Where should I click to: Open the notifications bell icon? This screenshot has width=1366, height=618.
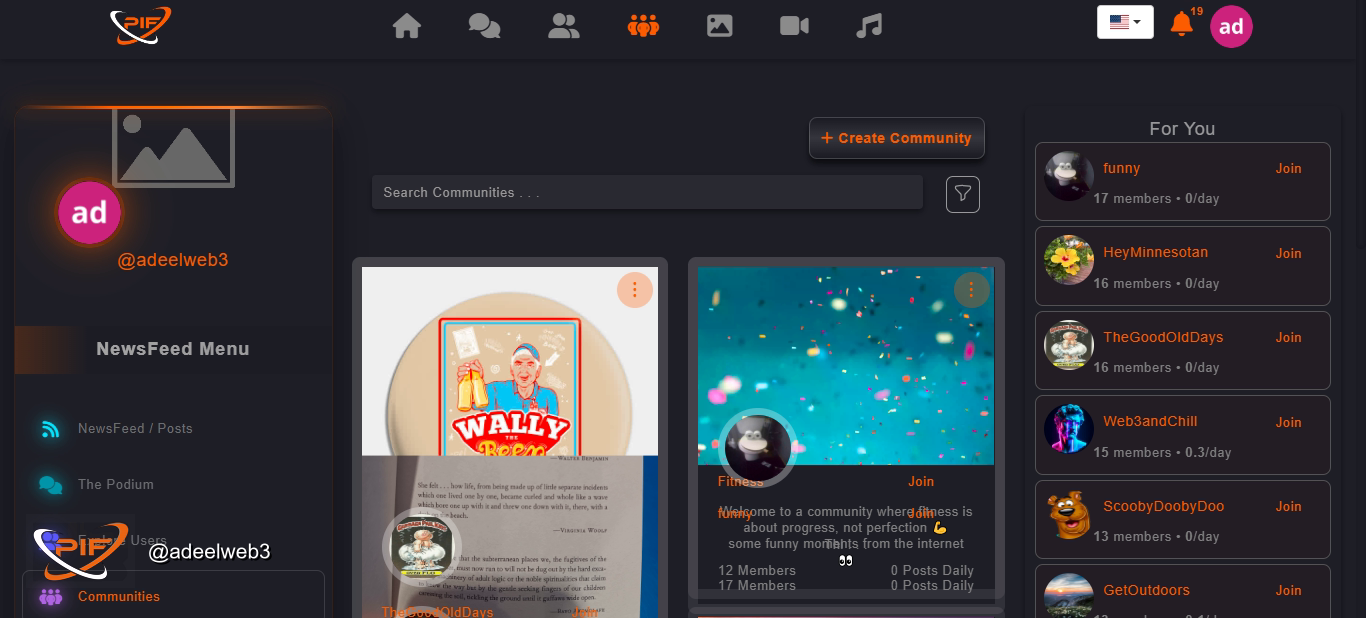tap(1182, 24)
